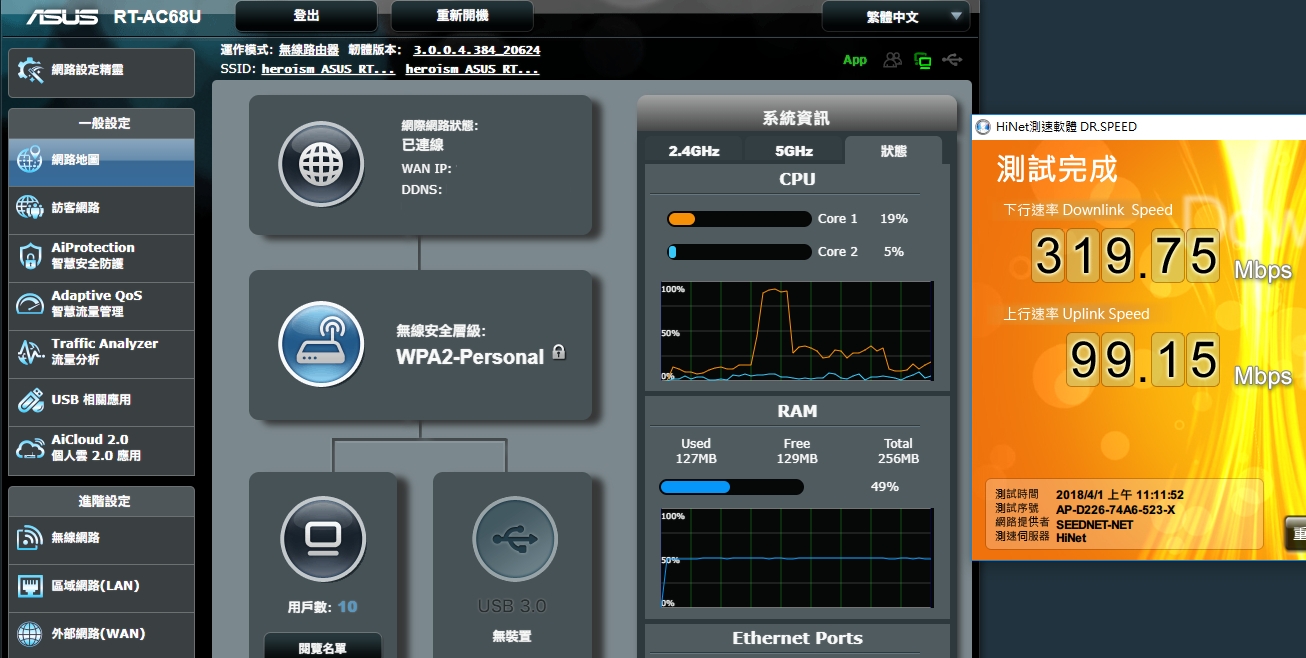Click the "WPA2-Personal" security level text
1306x658 pixels.
pyautogui.click(x=470, y=357)
